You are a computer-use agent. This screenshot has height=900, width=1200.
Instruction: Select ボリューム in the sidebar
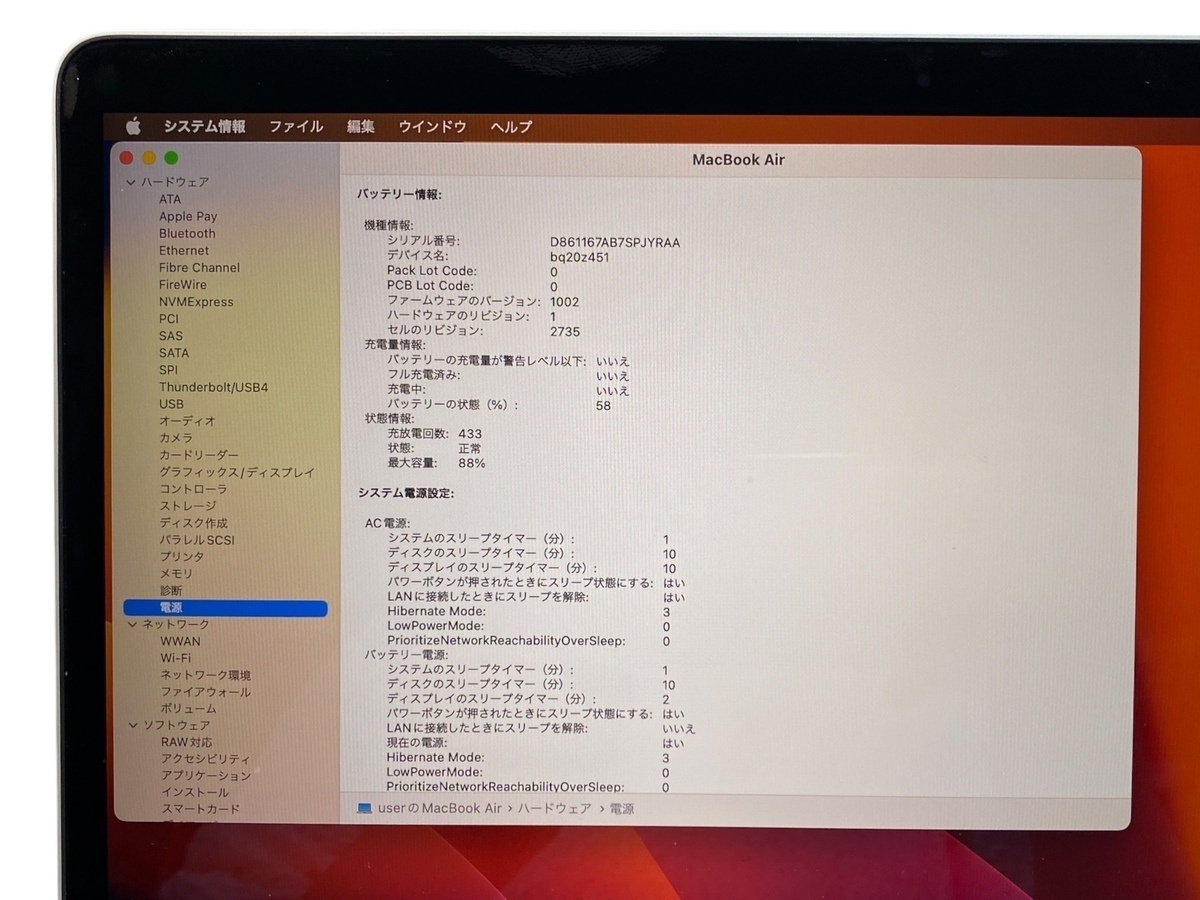tap(189, 709)
